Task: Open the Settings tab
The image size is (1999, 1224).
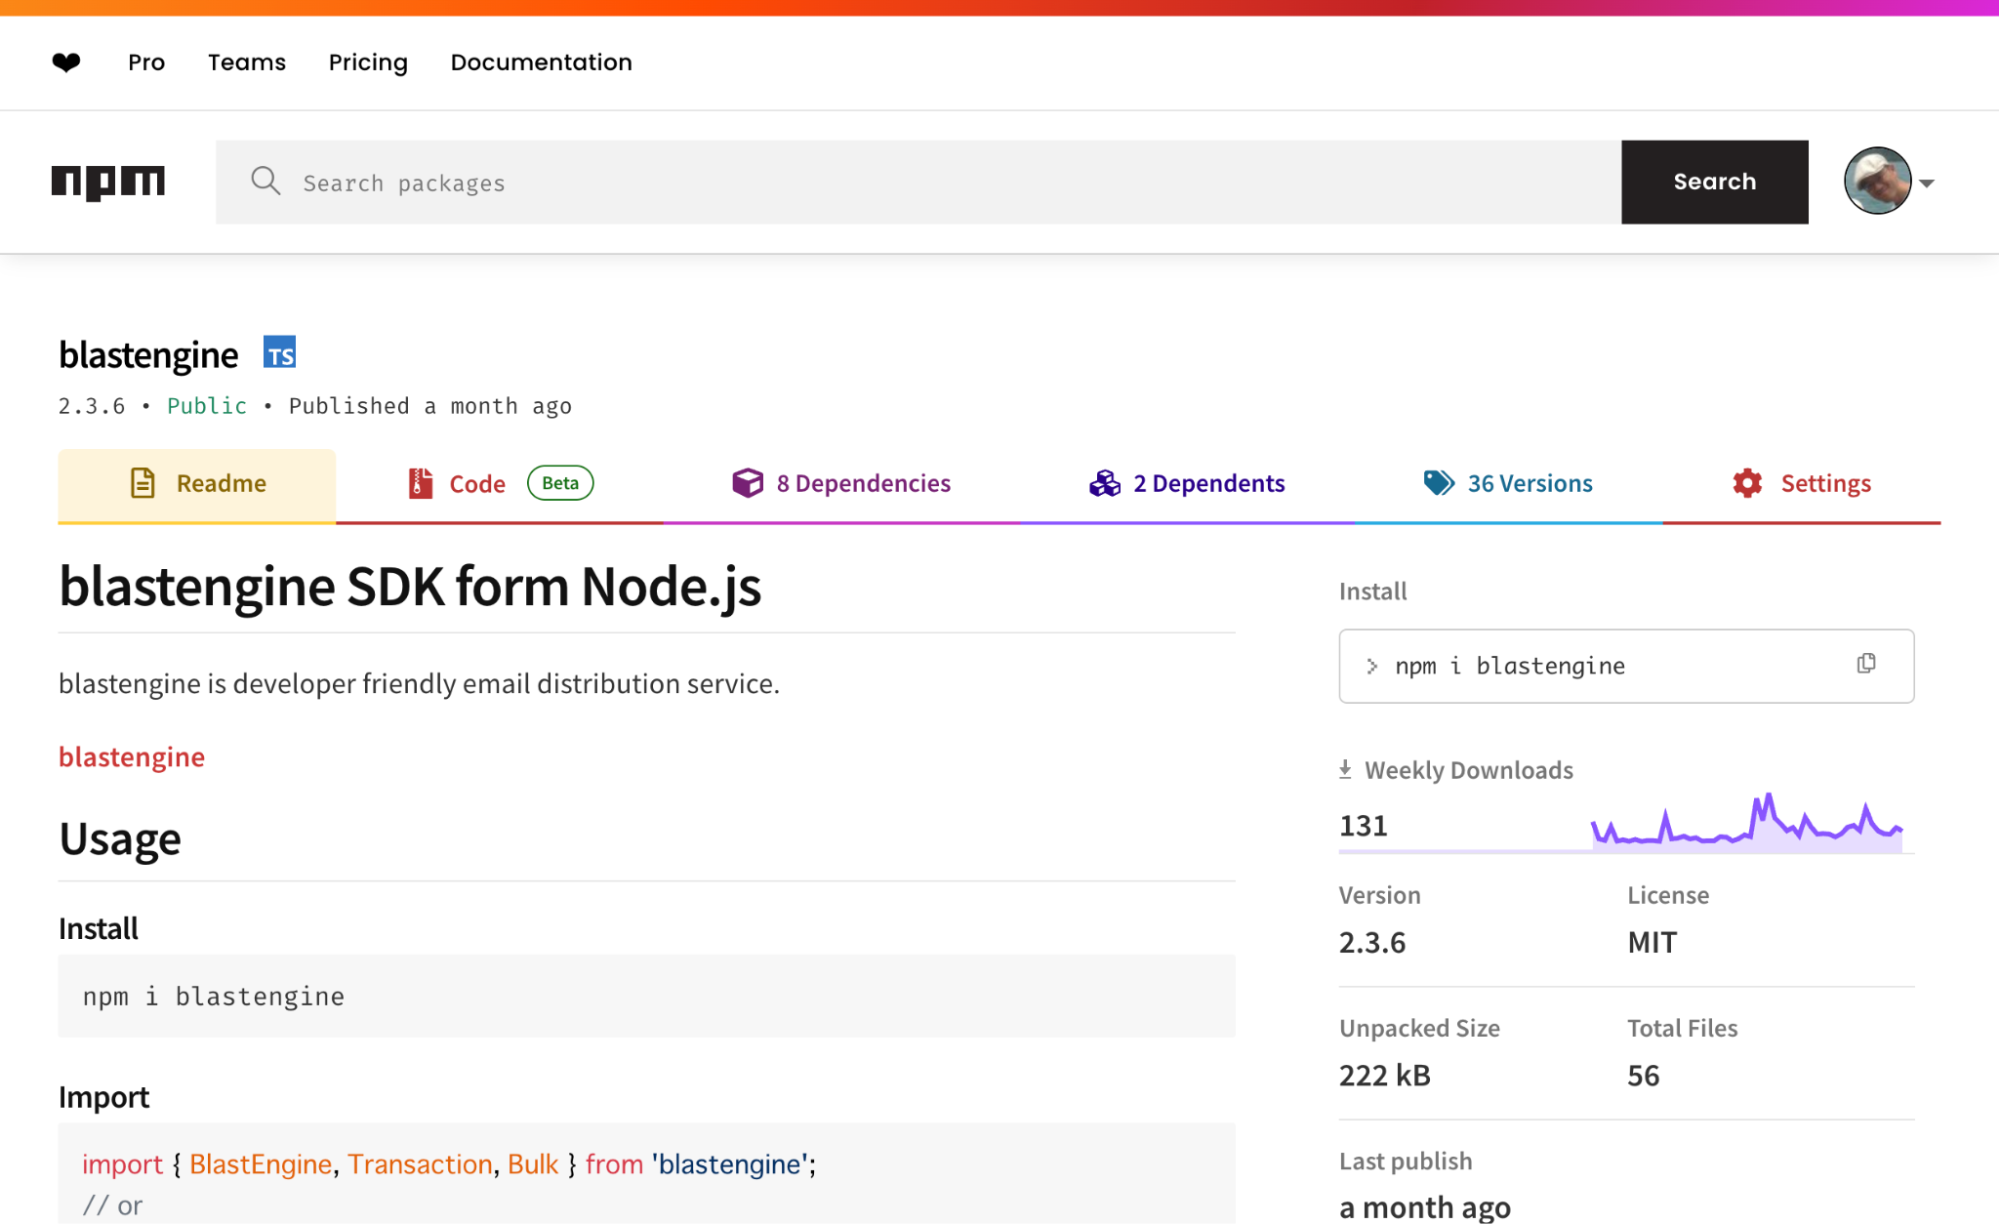Action: [x=1802, y=485]
